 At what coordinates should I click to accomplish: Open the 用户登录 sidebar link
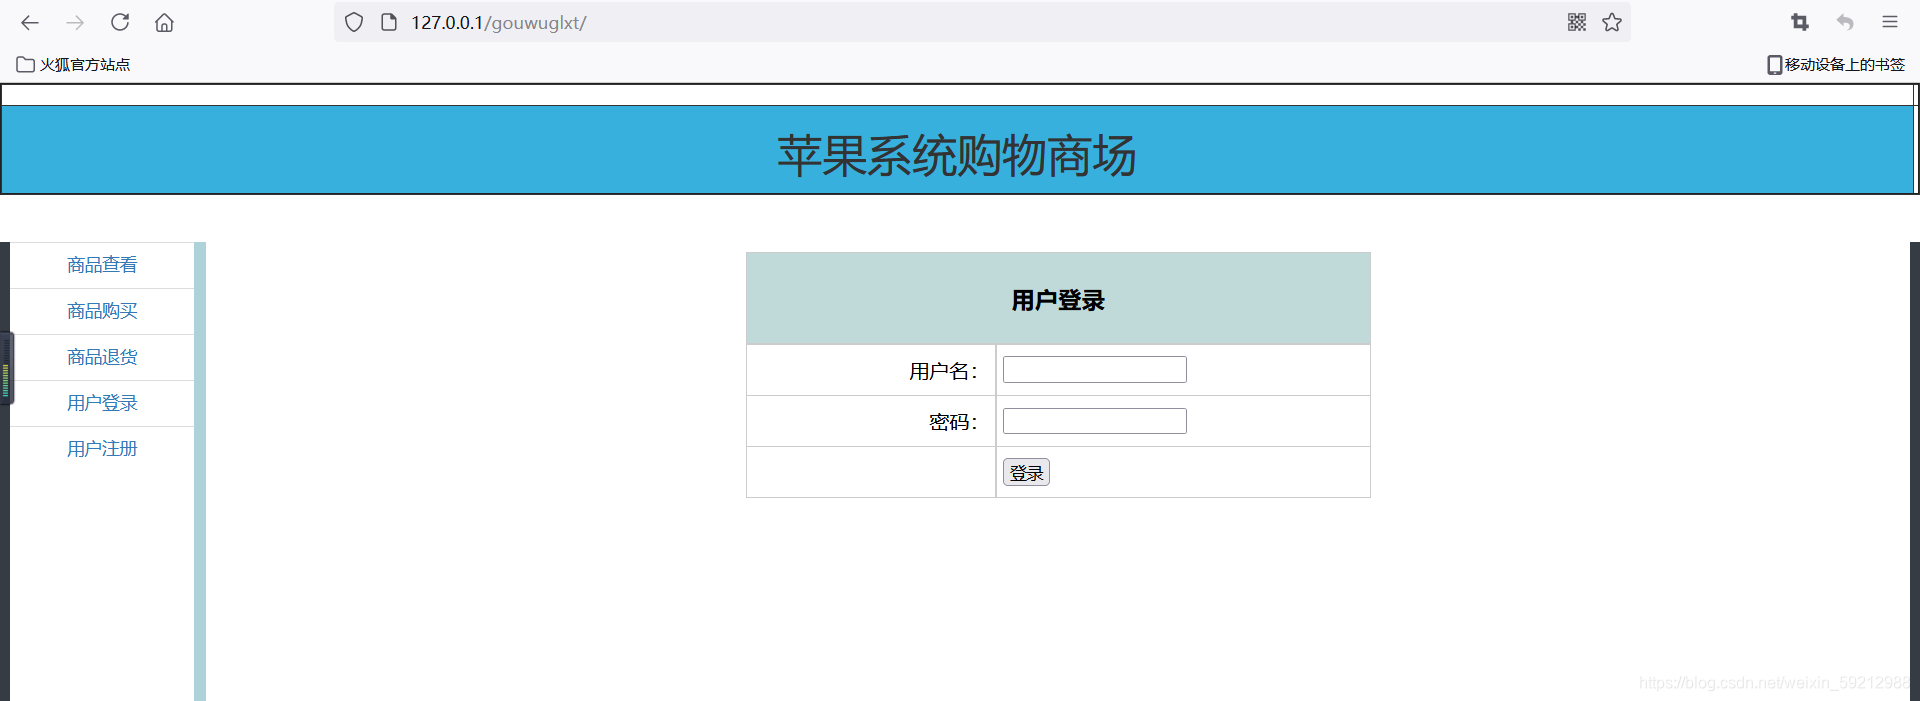point(102,403)
